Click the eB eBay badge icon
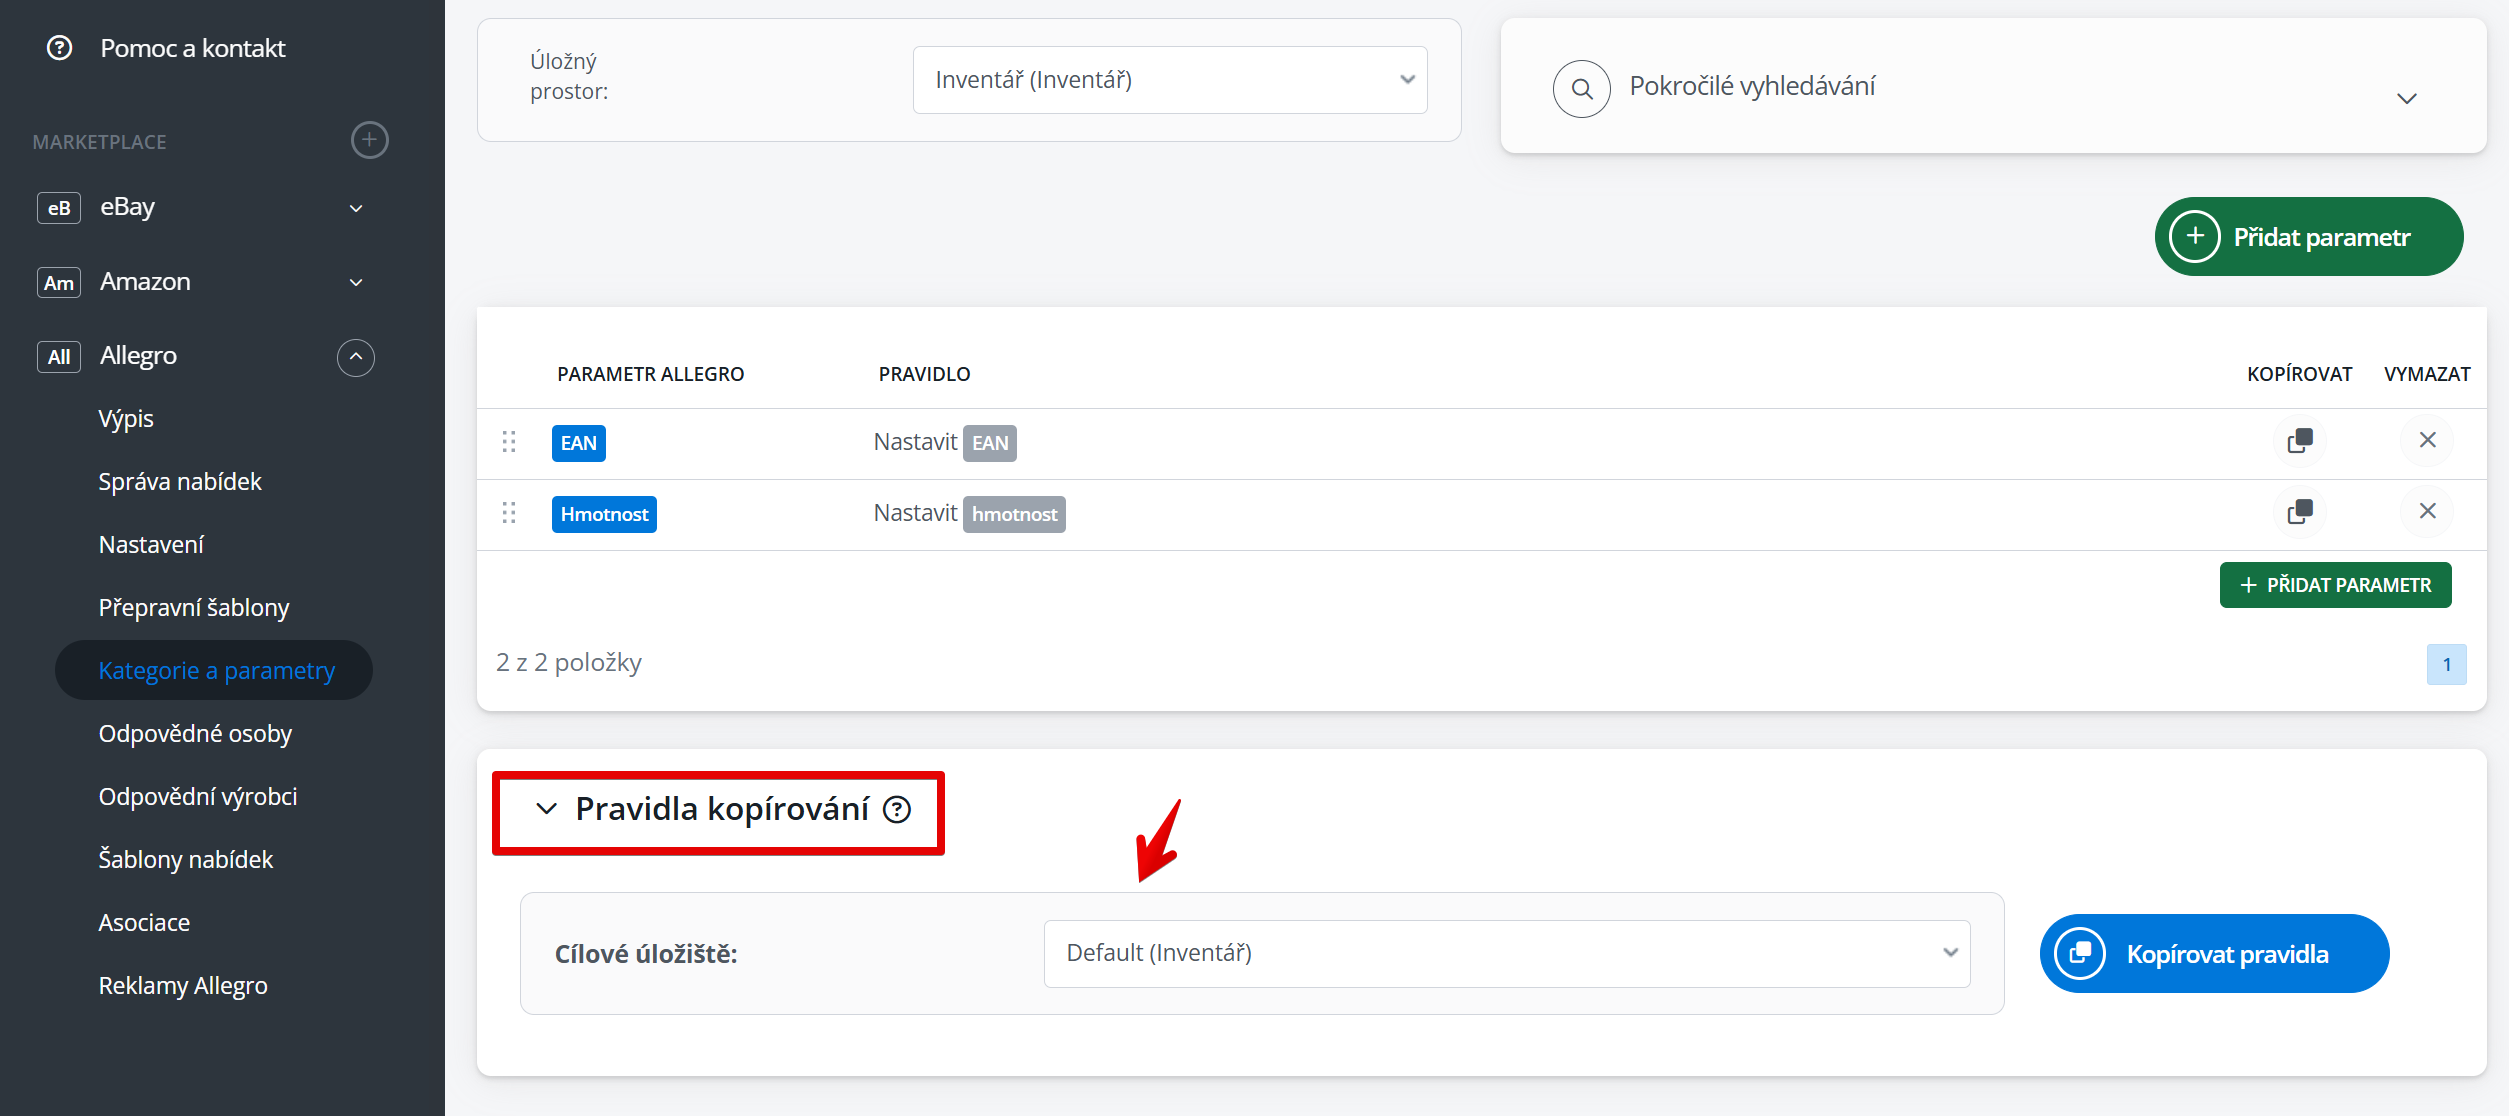This screenshot has width=2509, height=1116. (59, 208)
